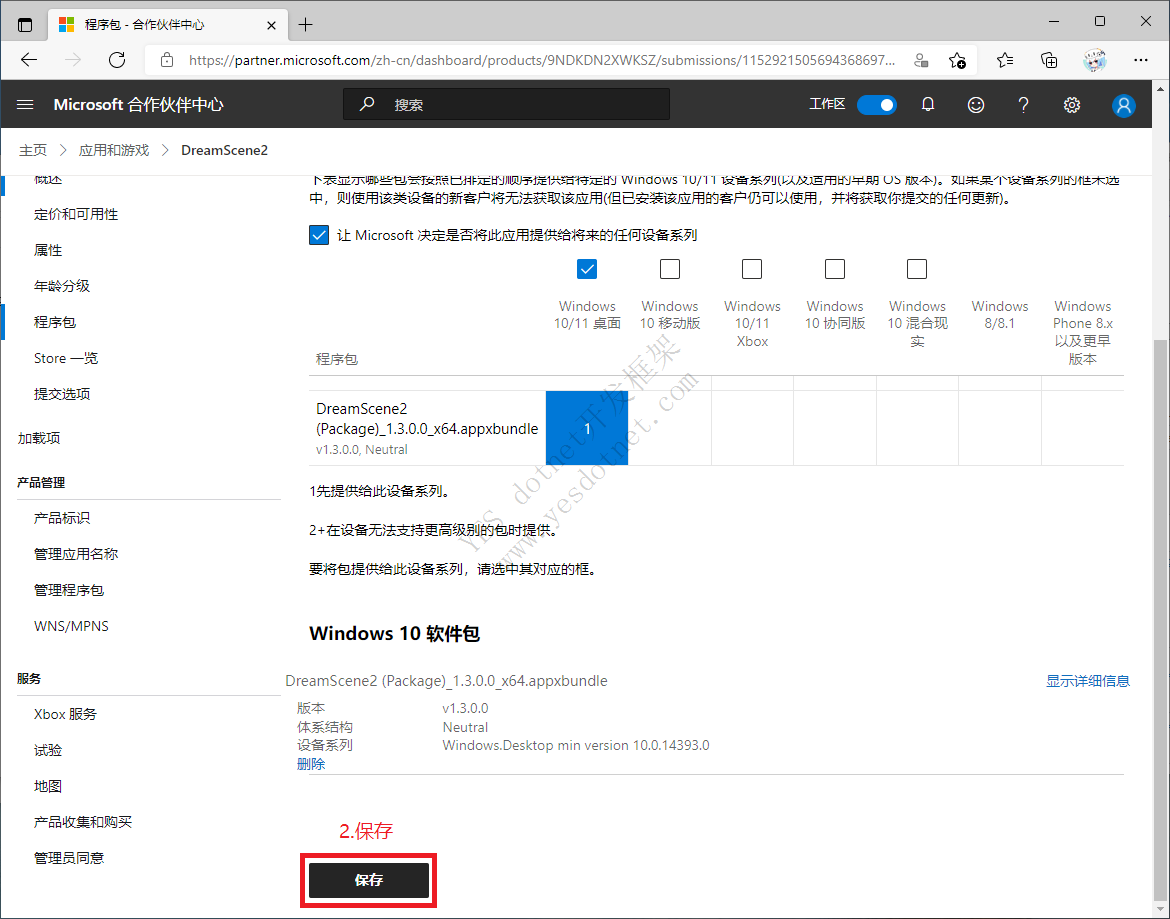Image resolution: width=1170 pixels, height=919 pixels.
Task: Open Store 一览 in sidebar
Action: point(66,358)
